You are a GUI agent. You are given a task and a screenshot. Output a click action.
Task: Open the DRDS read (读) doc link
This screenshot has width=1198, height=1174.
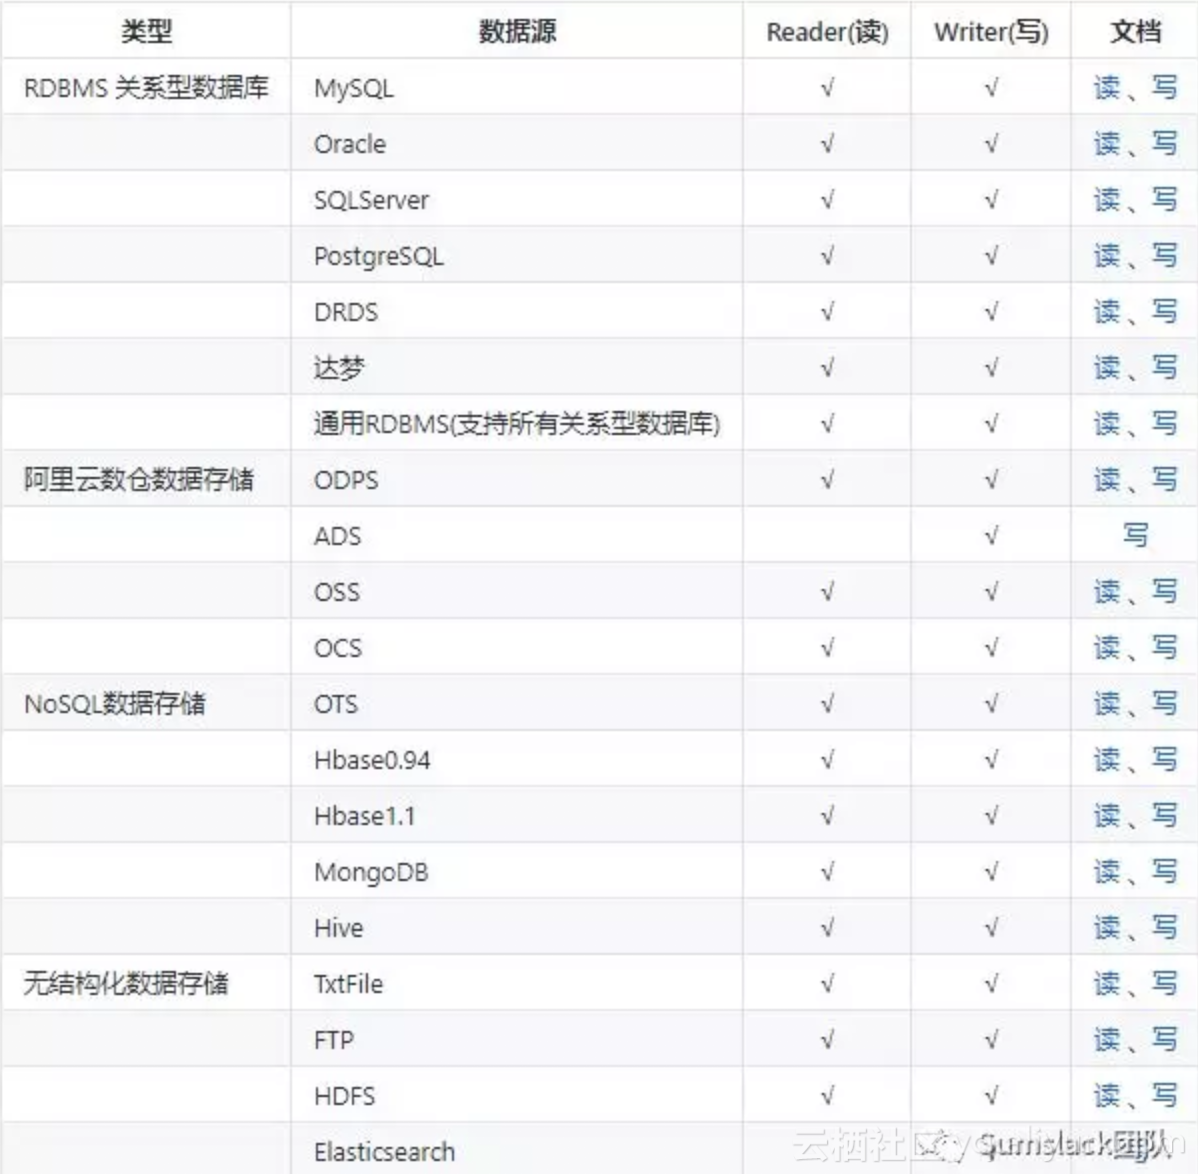1107,312
